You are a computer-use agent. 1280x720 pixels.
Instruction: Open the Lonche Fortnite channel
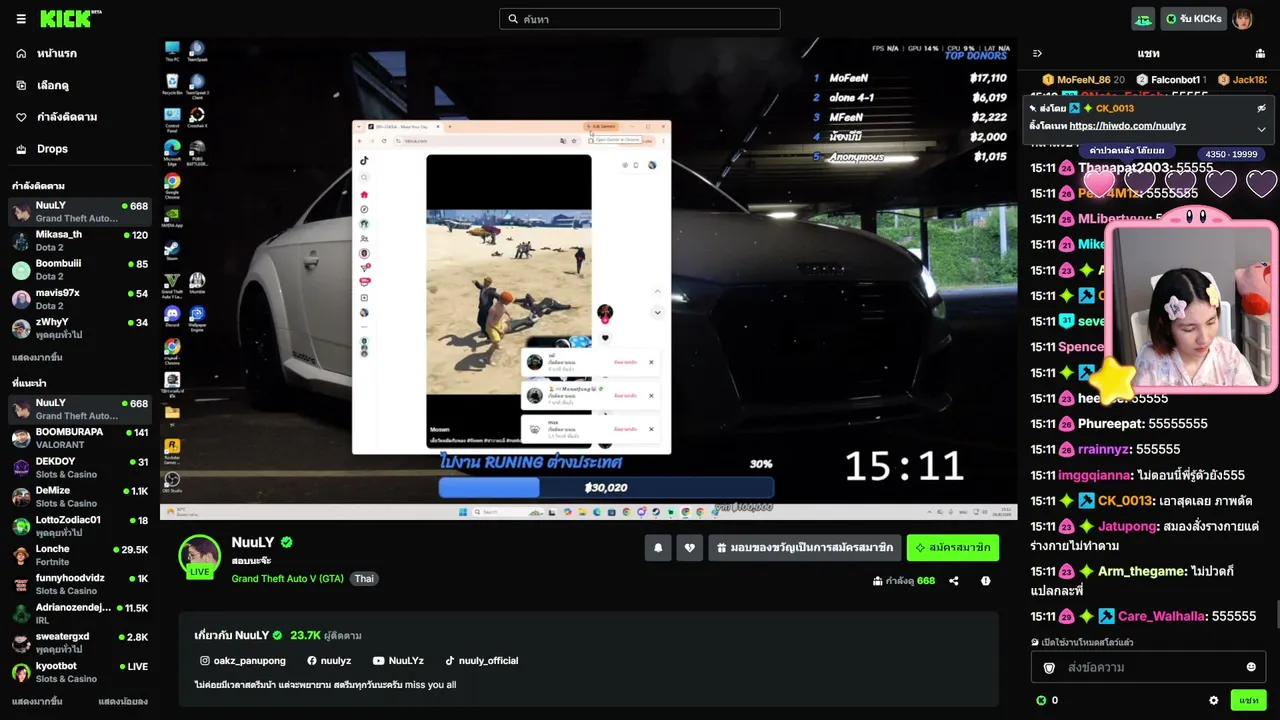(x=80, y=555)
